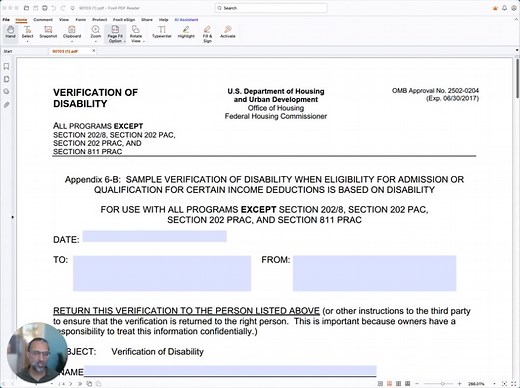Screen dimensions: 520x388
Task: Switch to the Foxit eSign tab
Action: [124, 20]
